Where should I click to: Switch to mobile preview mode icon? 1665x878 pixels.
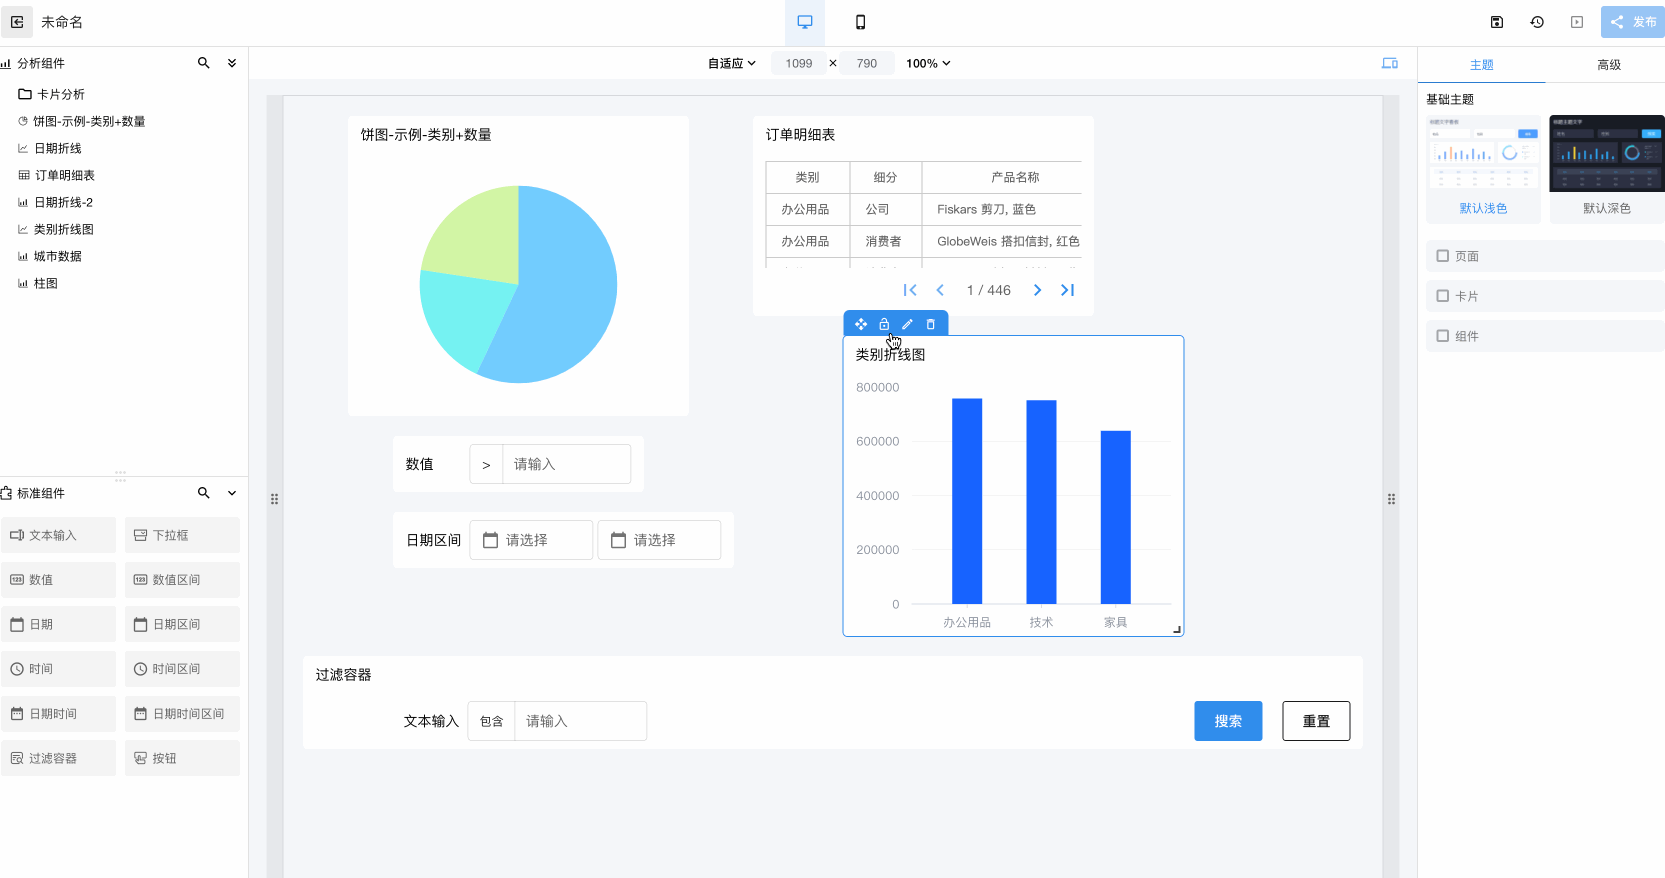pyautogui.click(x=860, y=22)
